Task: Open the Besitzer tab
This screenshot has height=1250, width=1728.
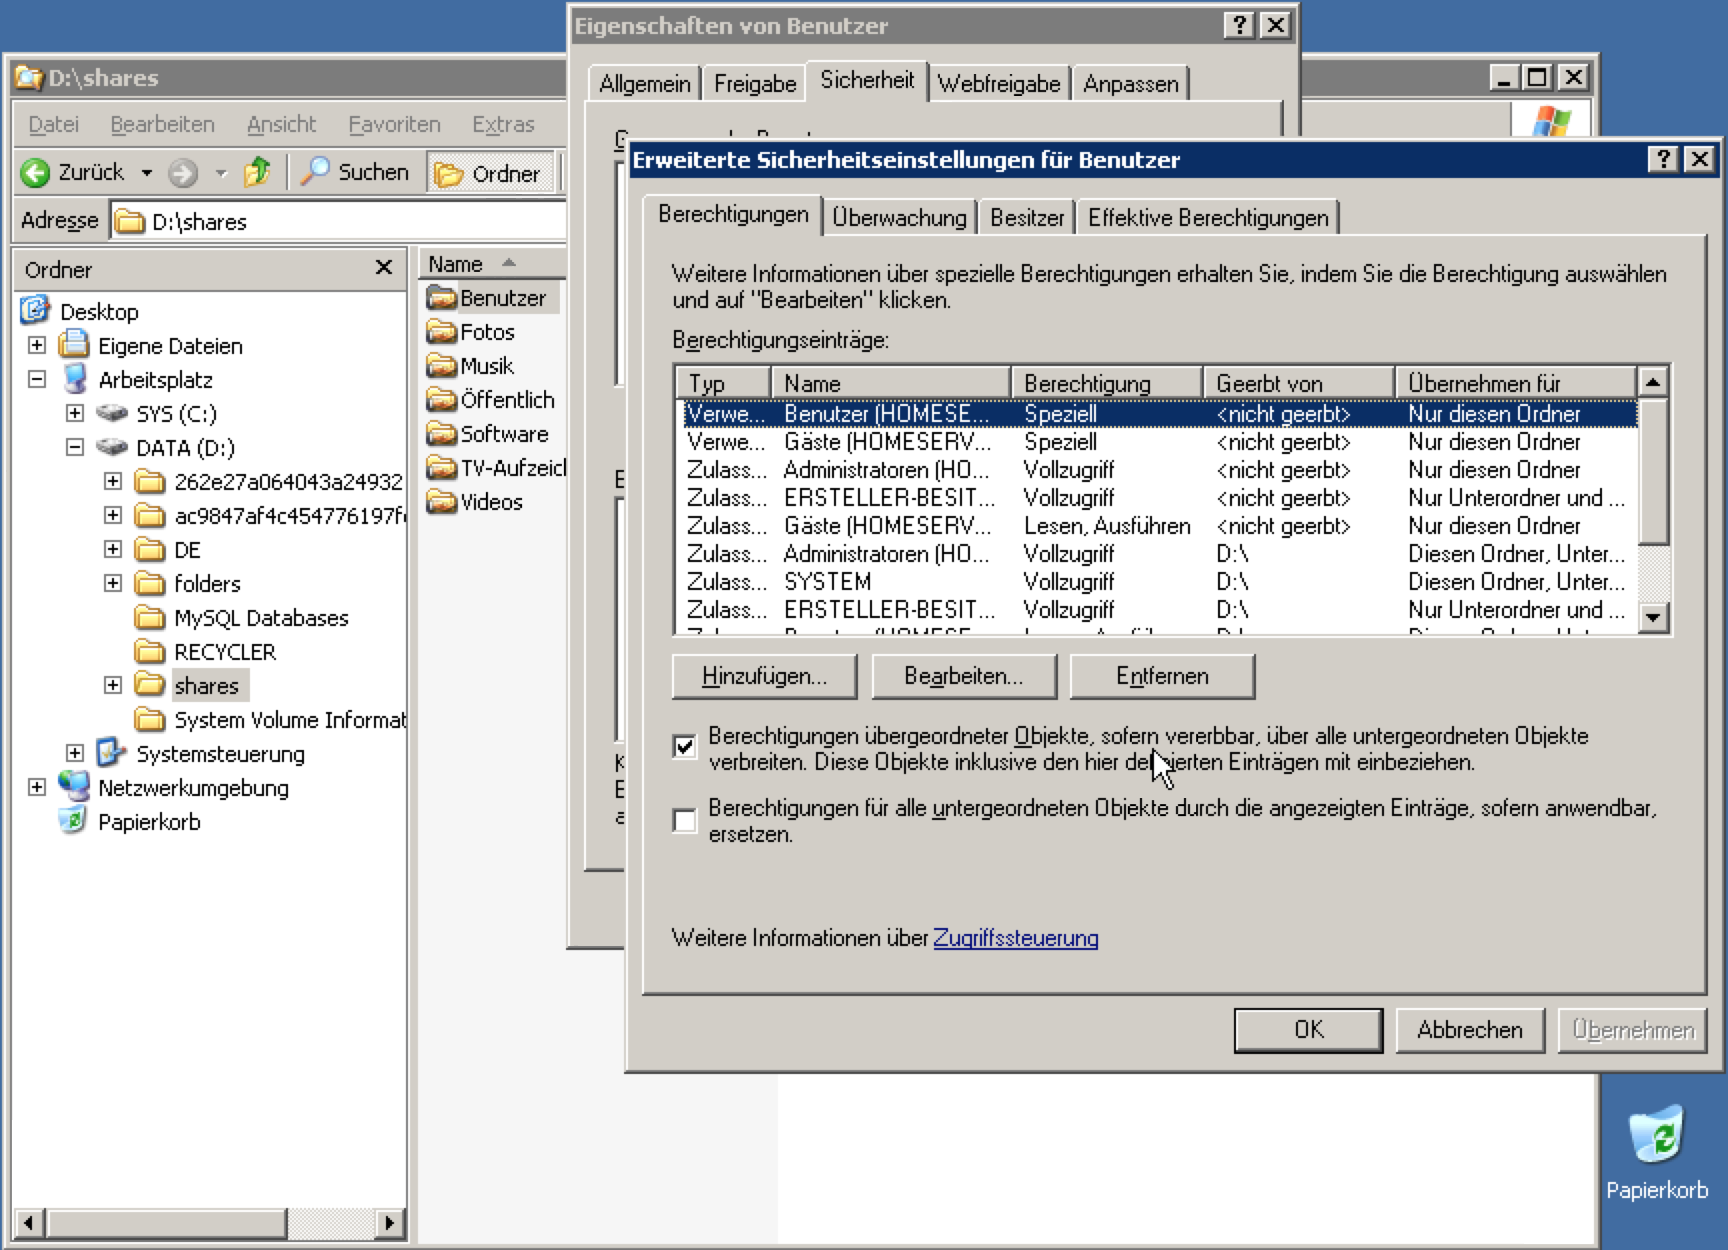Action: pos(1026,218)
